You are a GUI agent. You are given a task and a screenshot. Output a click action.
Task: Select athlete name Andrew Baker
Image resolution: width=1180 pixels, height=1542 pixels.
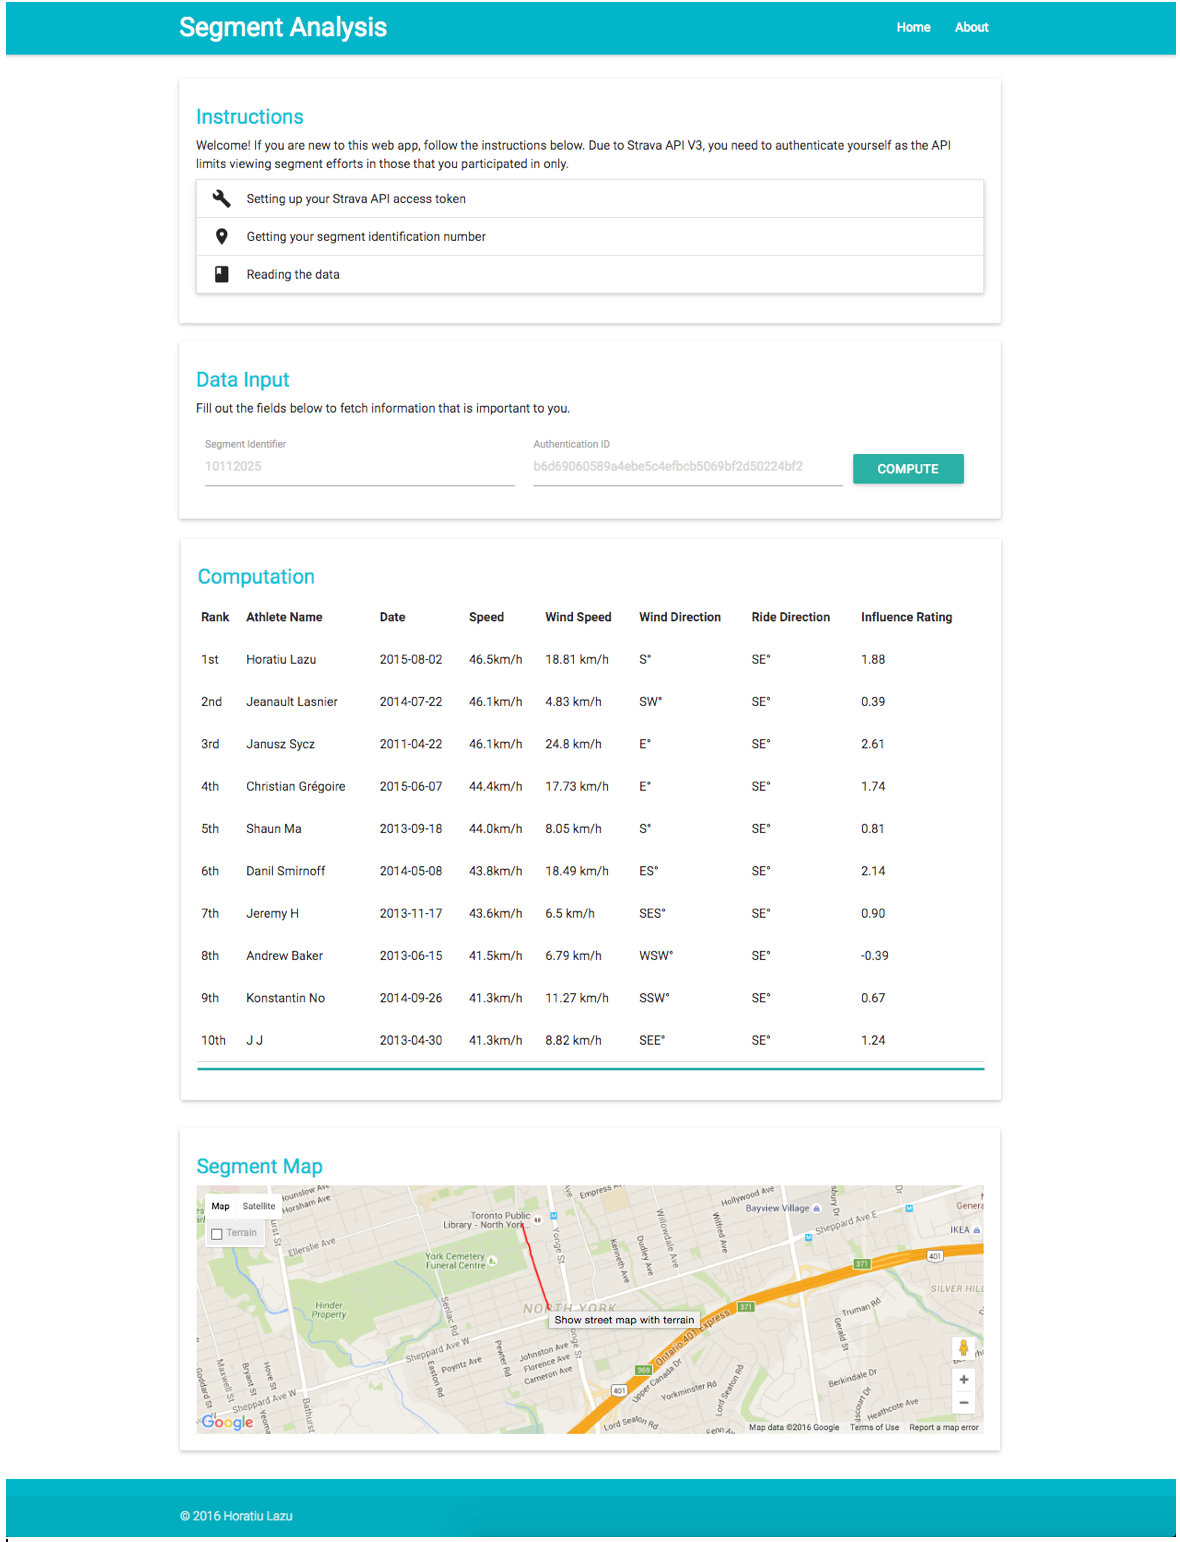(285, 956)
